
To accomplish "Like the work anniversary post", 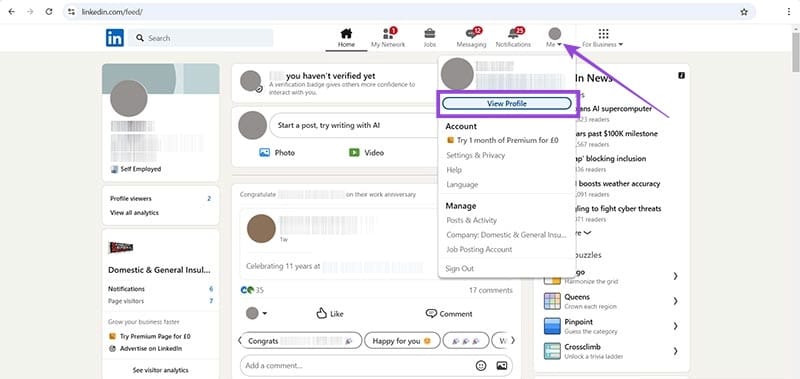I will point(330,314).
